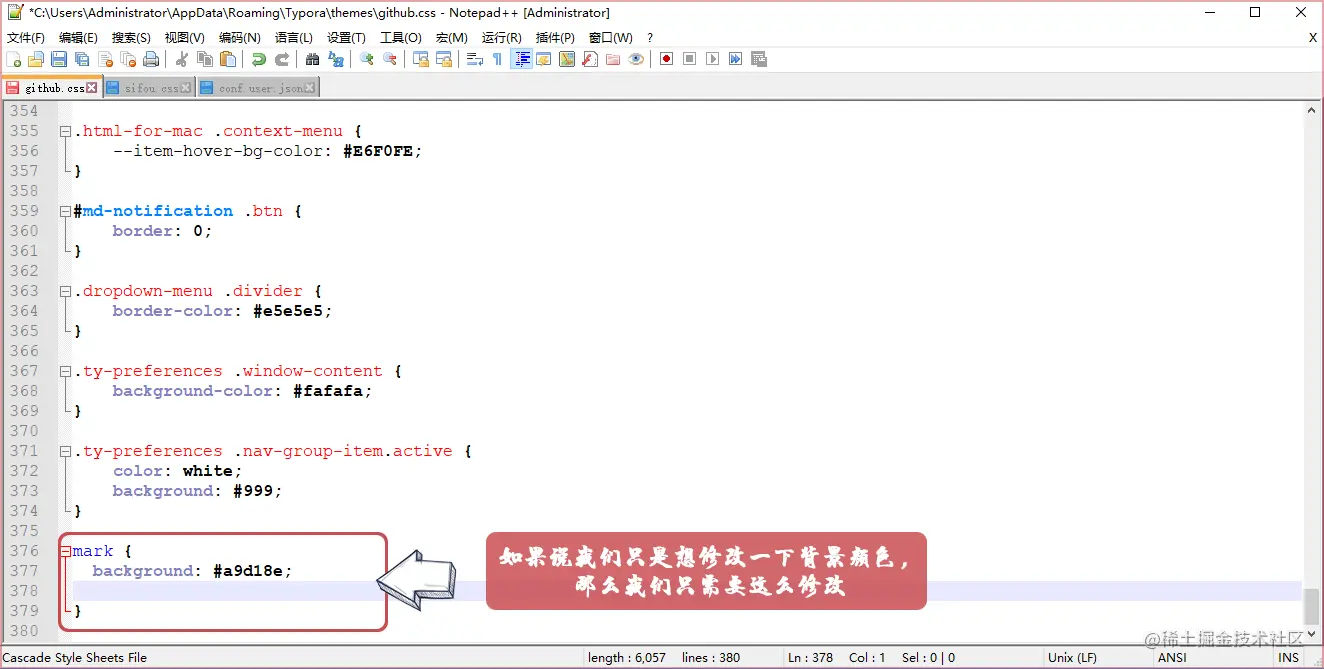Open Find using the binoculars icon
The height and width of the screenshot is (669, 1324).
pos(312,58)
